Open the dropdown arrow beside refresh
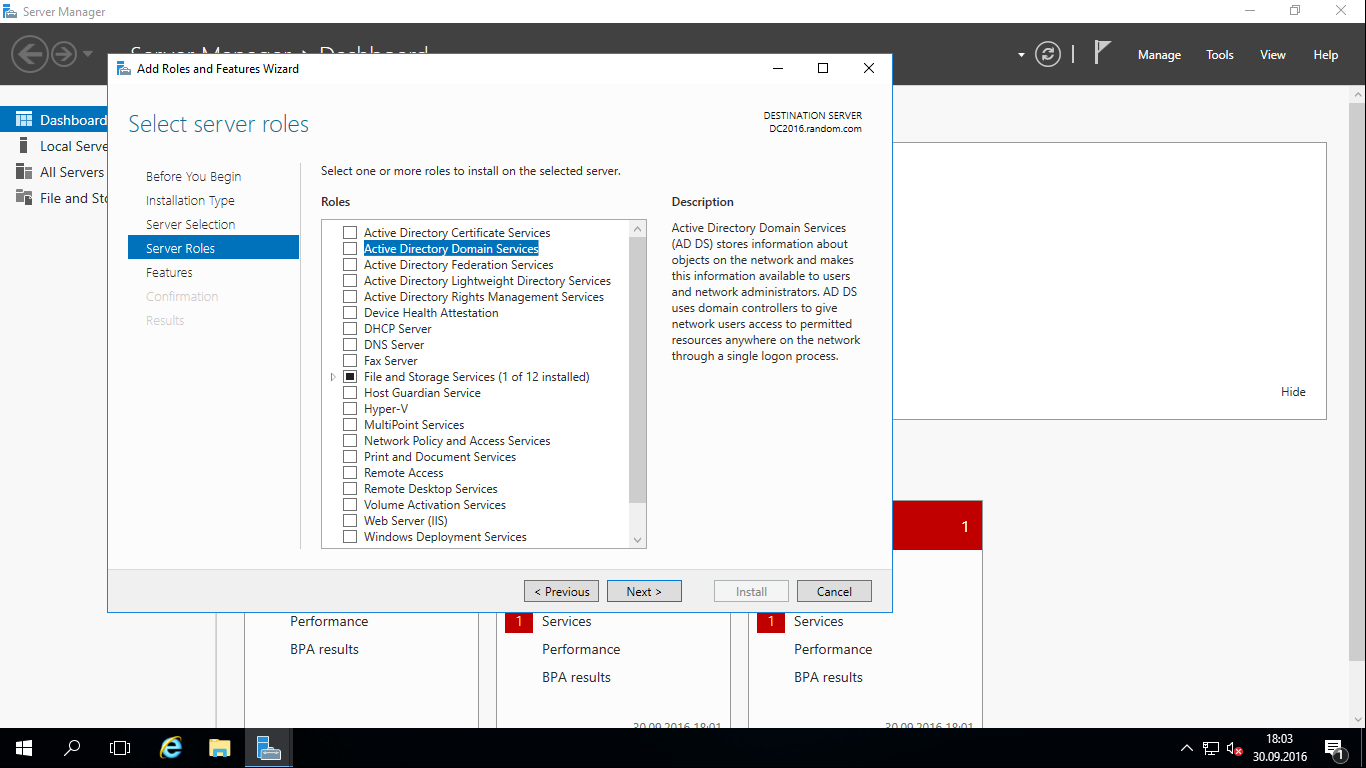 (1021, 55)
